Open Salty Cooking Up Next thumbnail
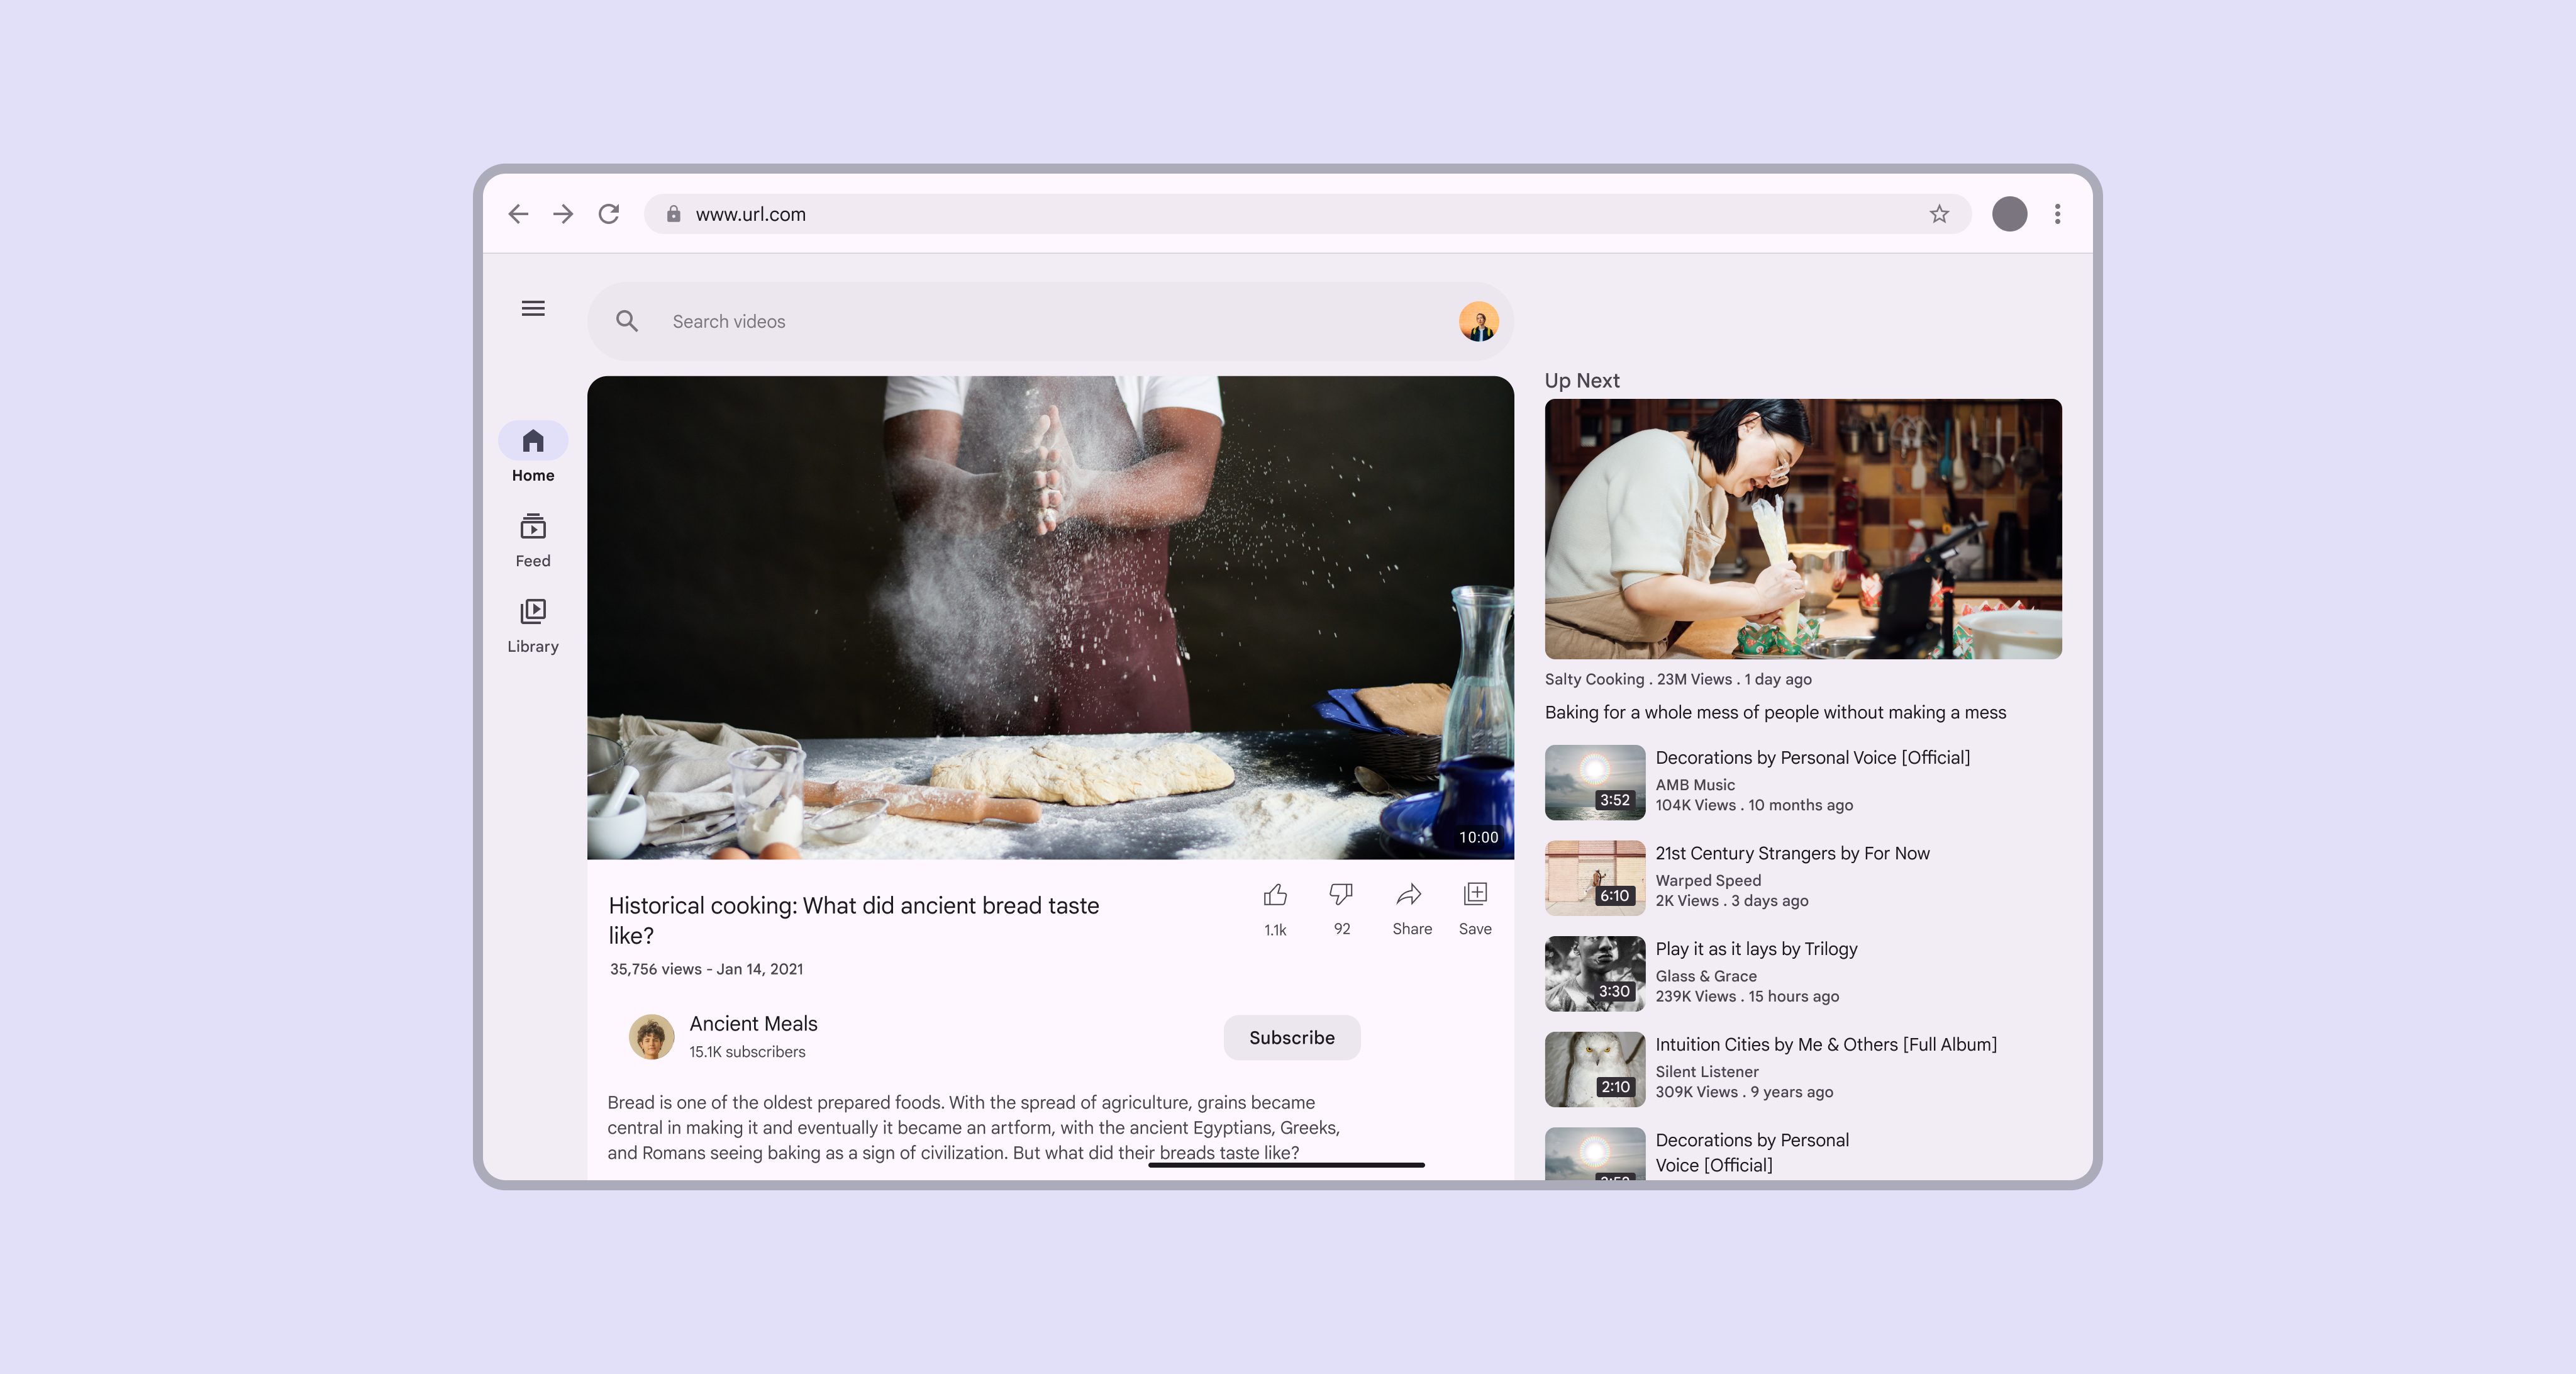This screenshot has height=1374, width=2576. coord(1802,528)
